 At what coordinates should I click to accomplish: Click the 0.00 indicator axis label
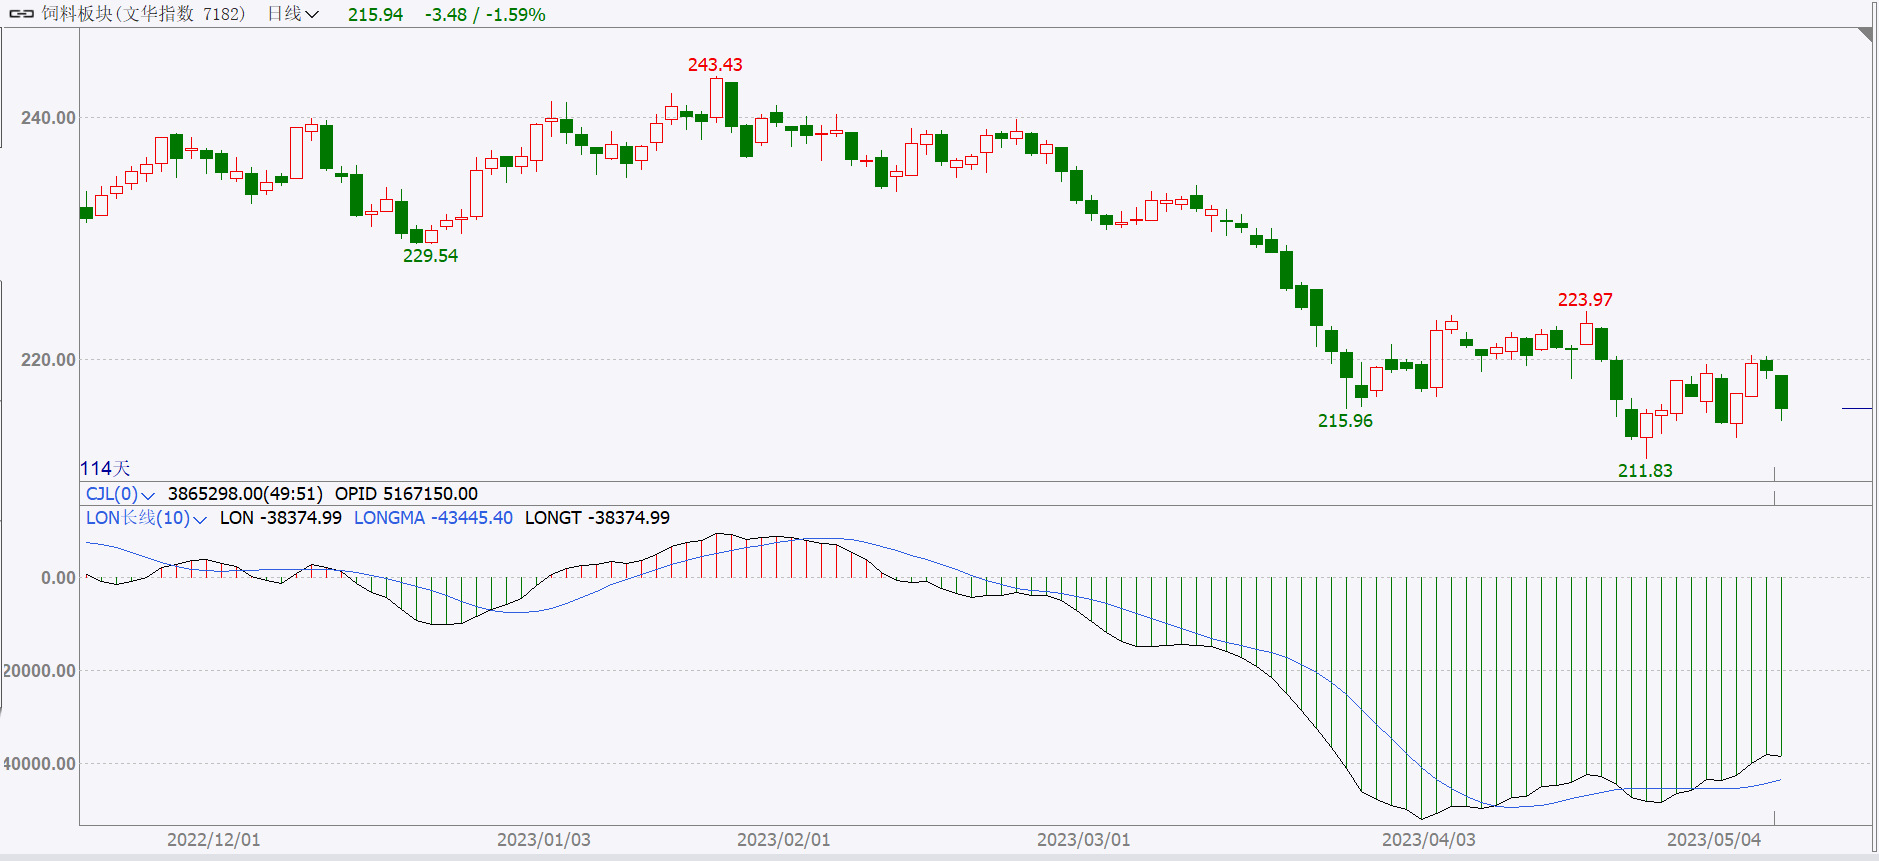[x=58, y=578]
